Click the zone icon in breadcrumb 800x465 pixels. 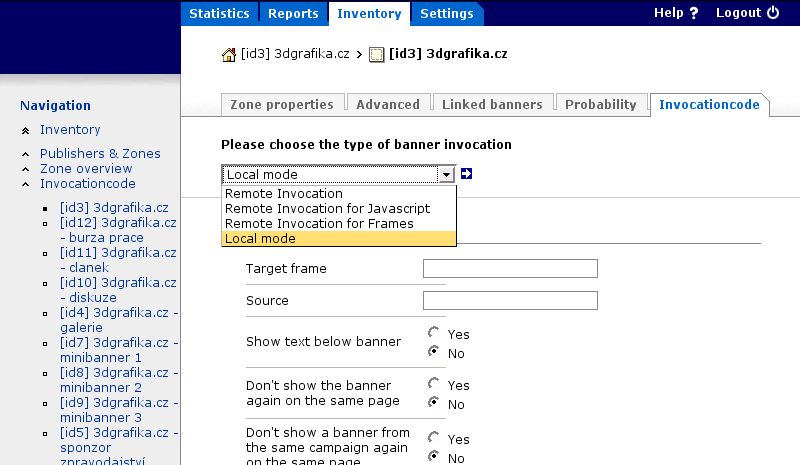pyautogui.click(x=377, y=55)
